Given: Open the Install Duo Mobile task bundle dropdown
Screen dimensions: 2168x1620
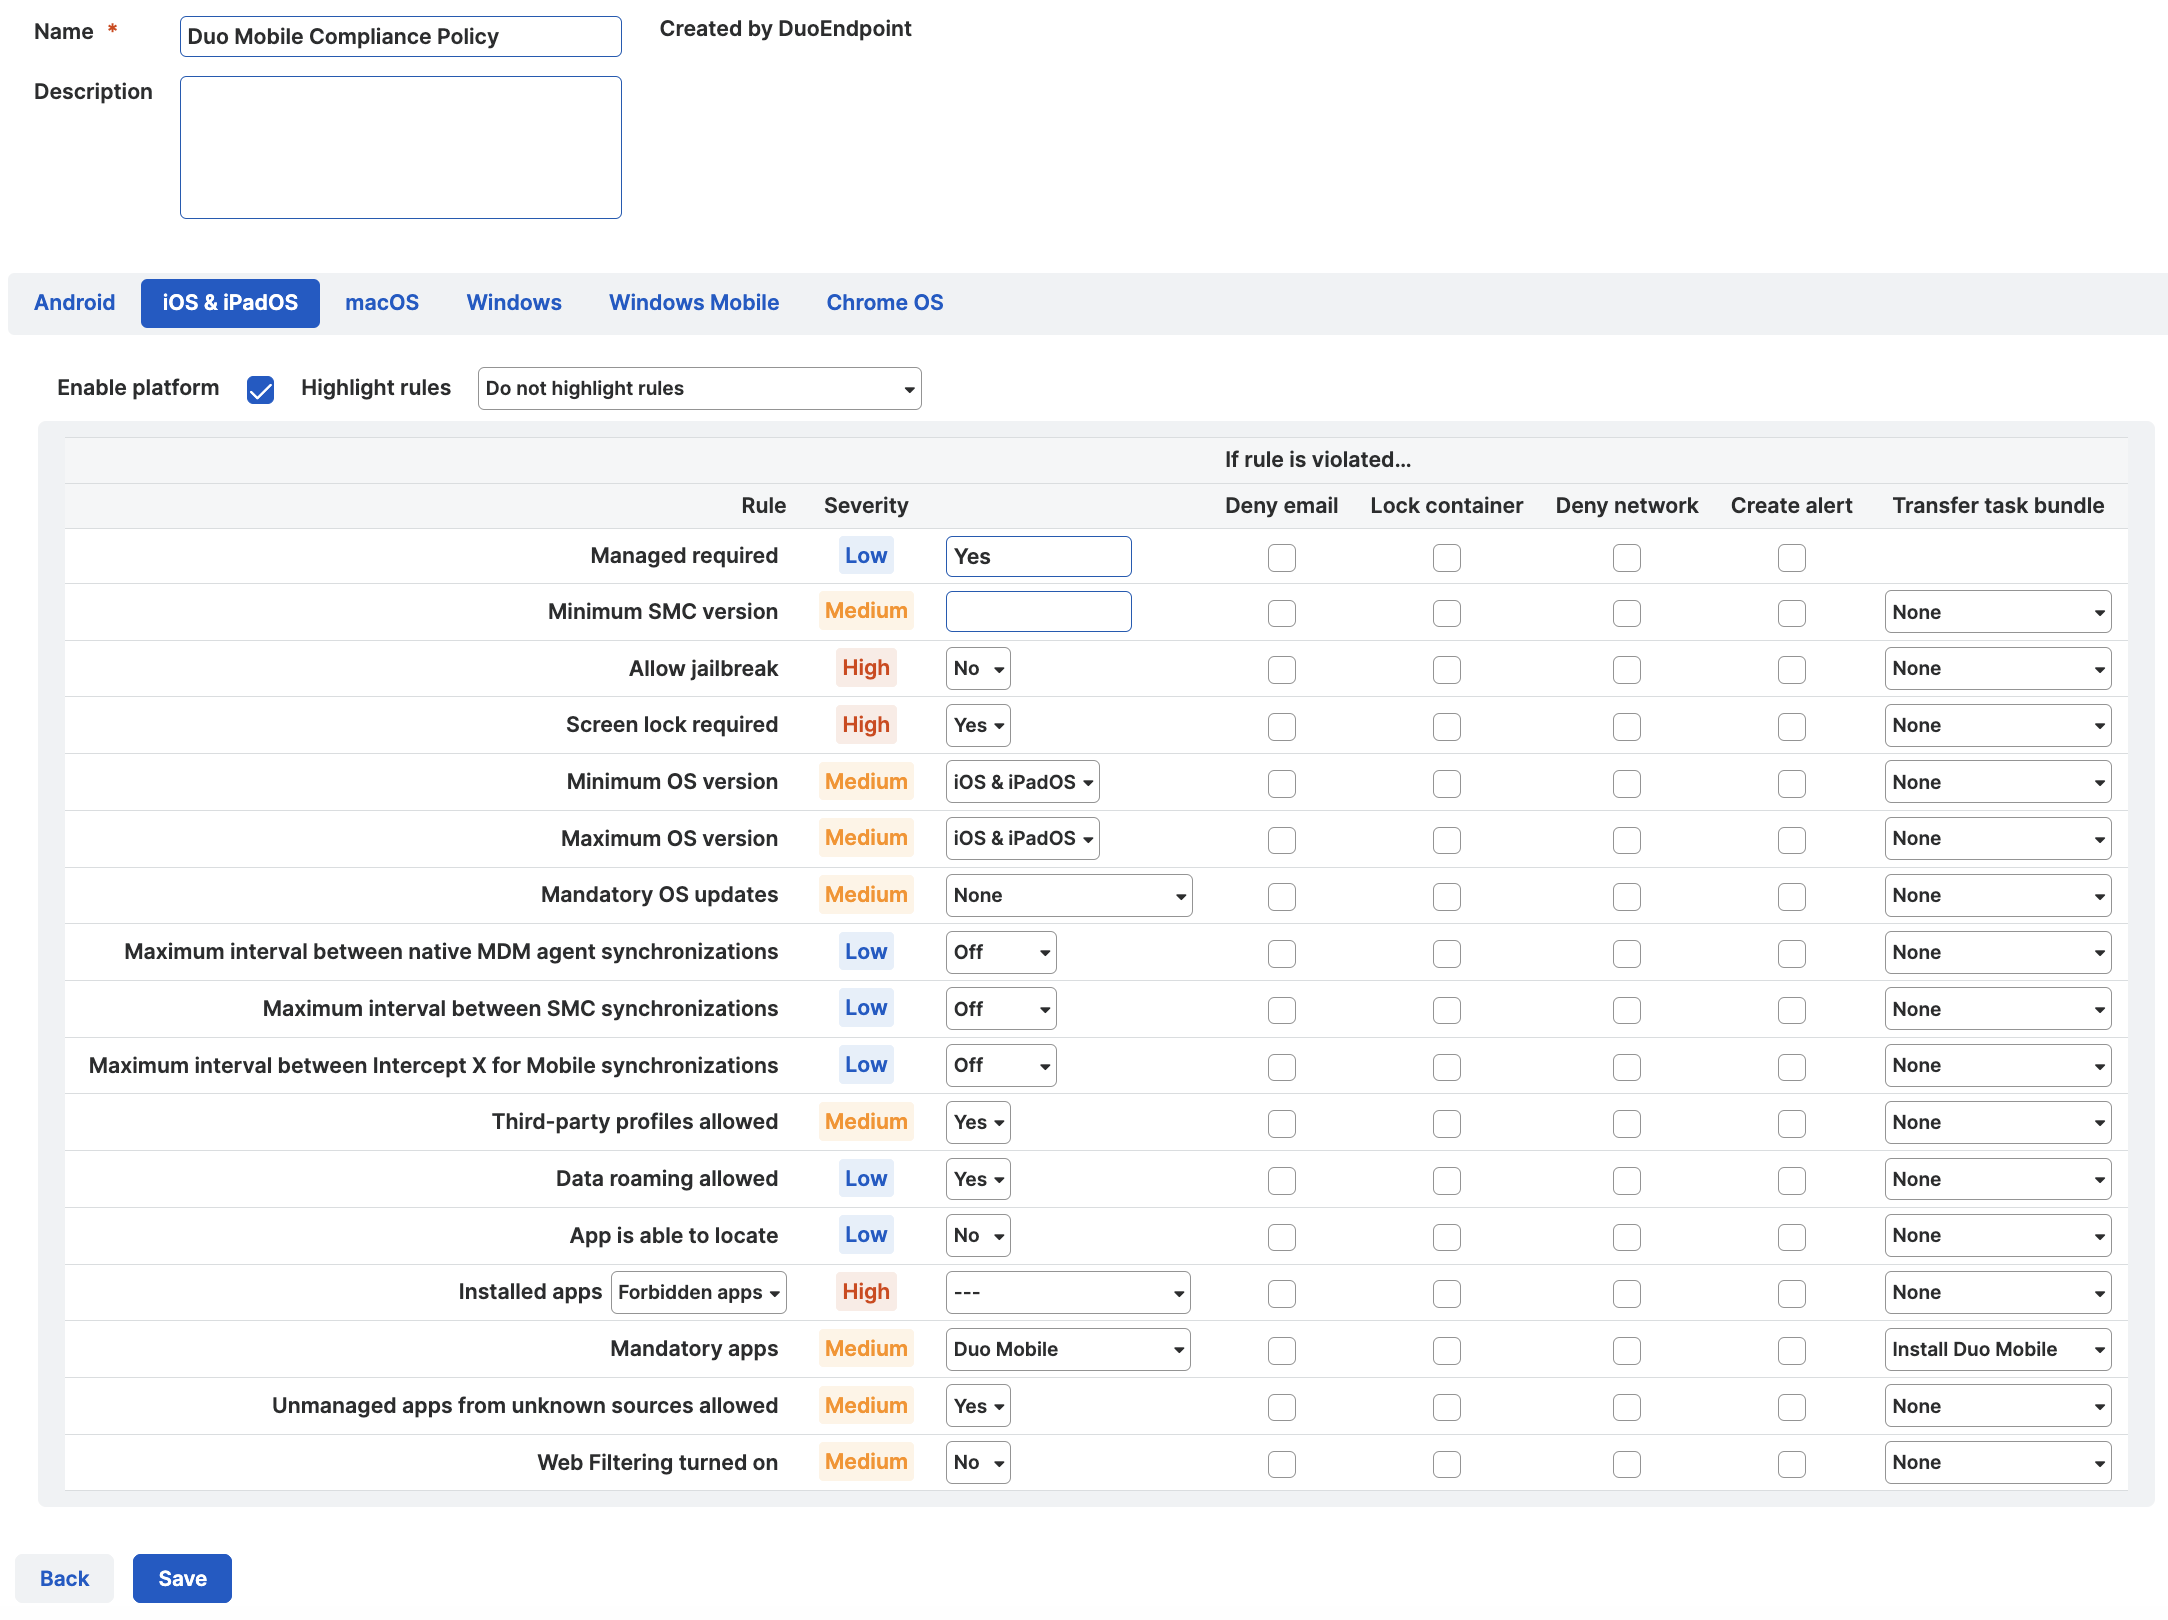Looking at the screenshot, I should [x=1996, y=1349].
